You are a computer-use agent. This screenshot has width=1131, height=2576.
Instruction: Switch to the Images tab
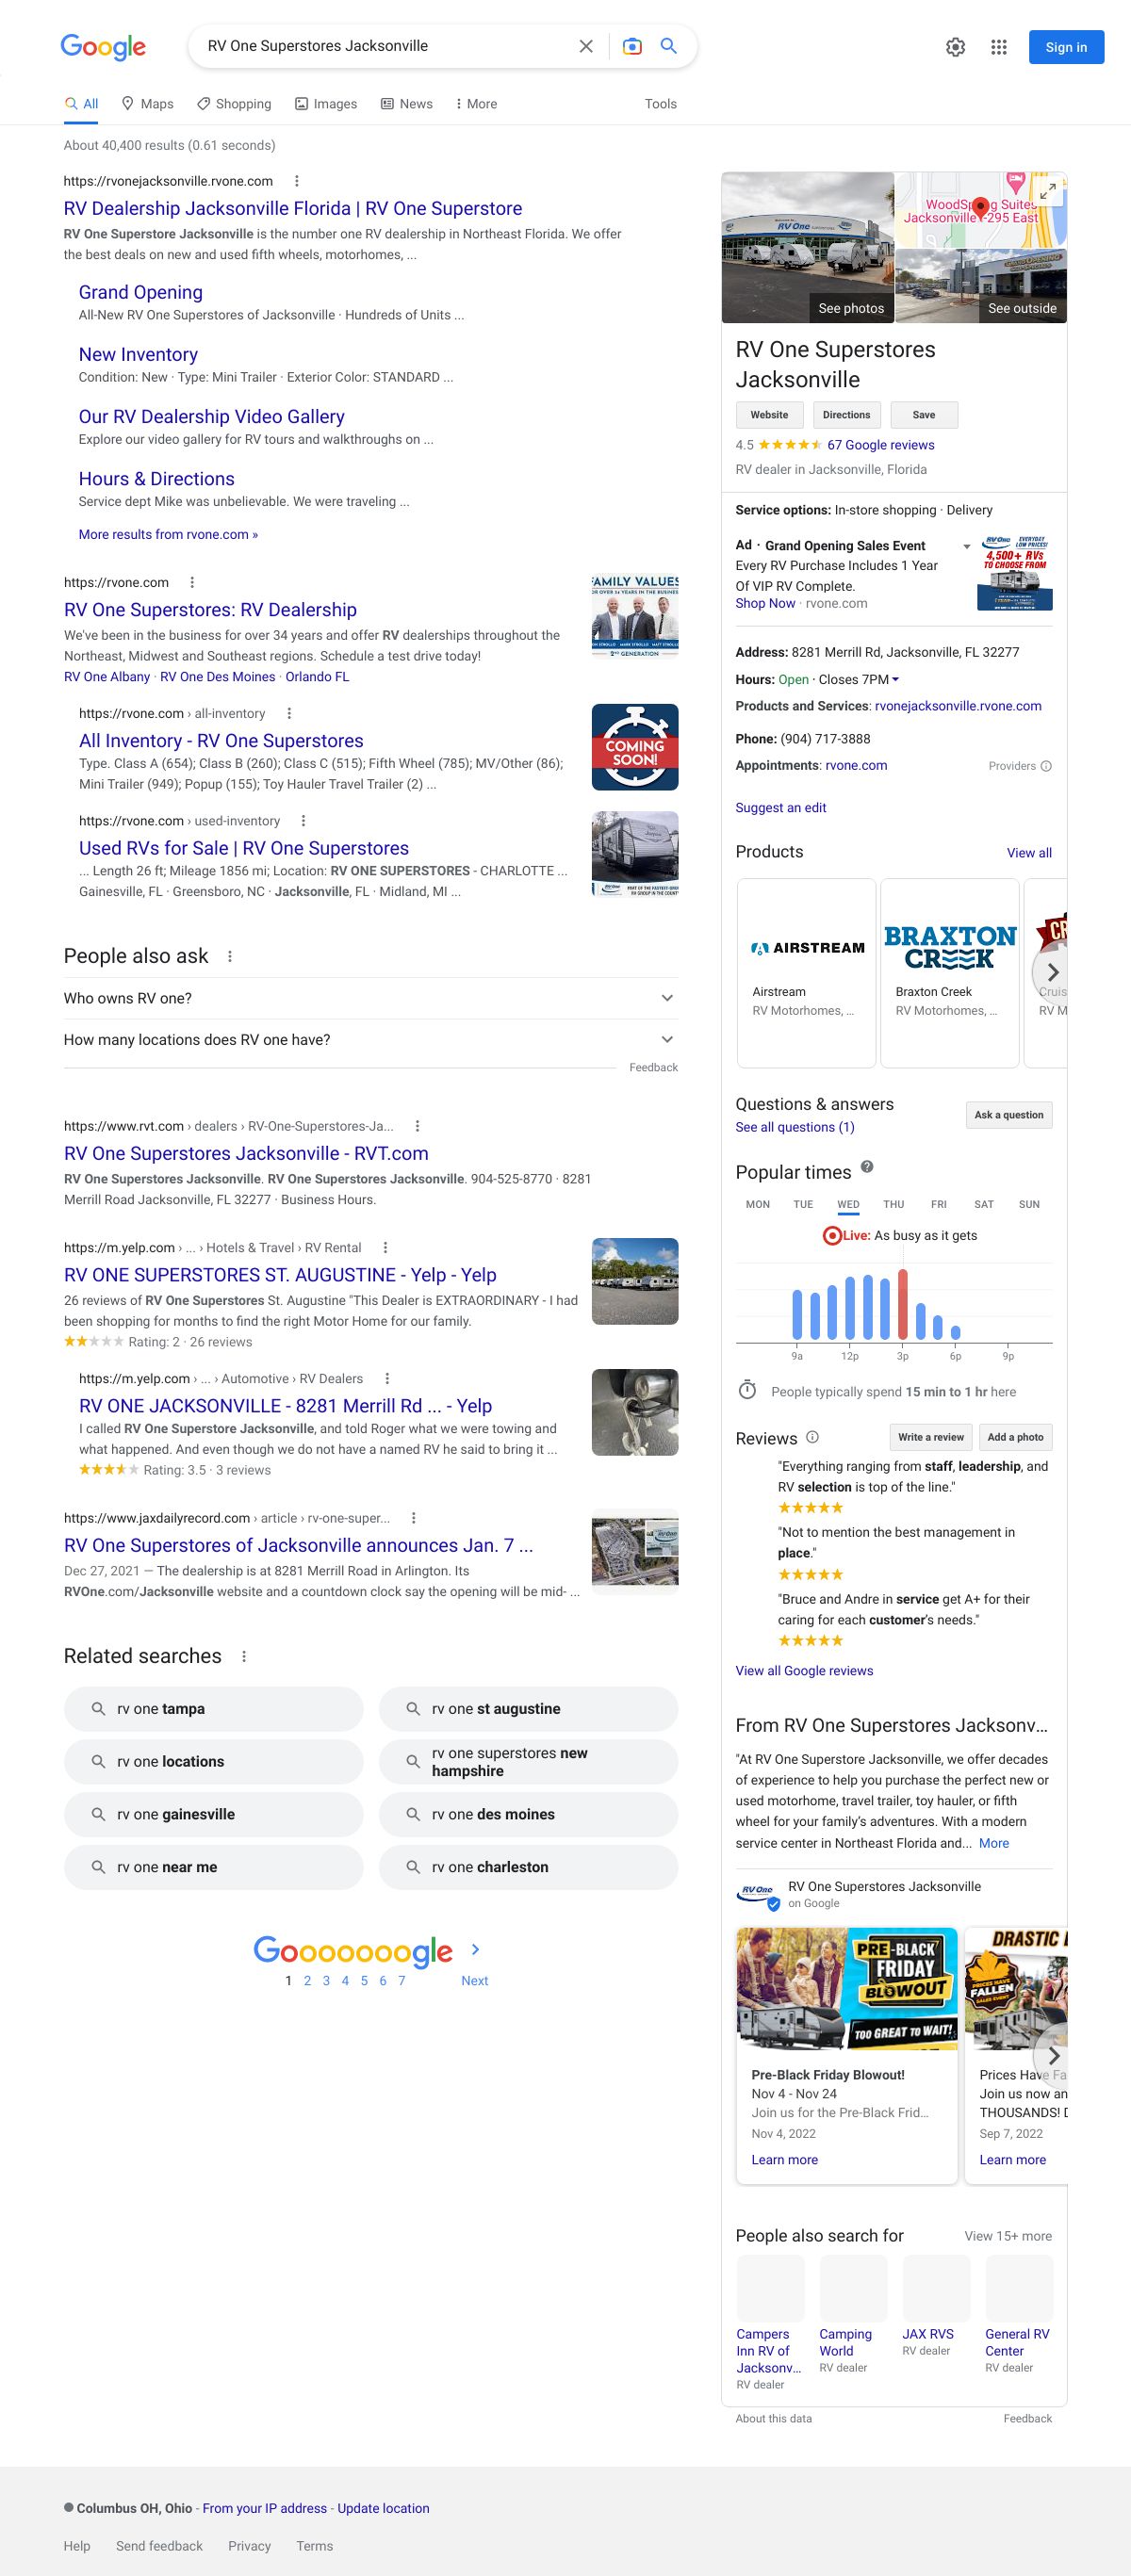click(326, 104)
